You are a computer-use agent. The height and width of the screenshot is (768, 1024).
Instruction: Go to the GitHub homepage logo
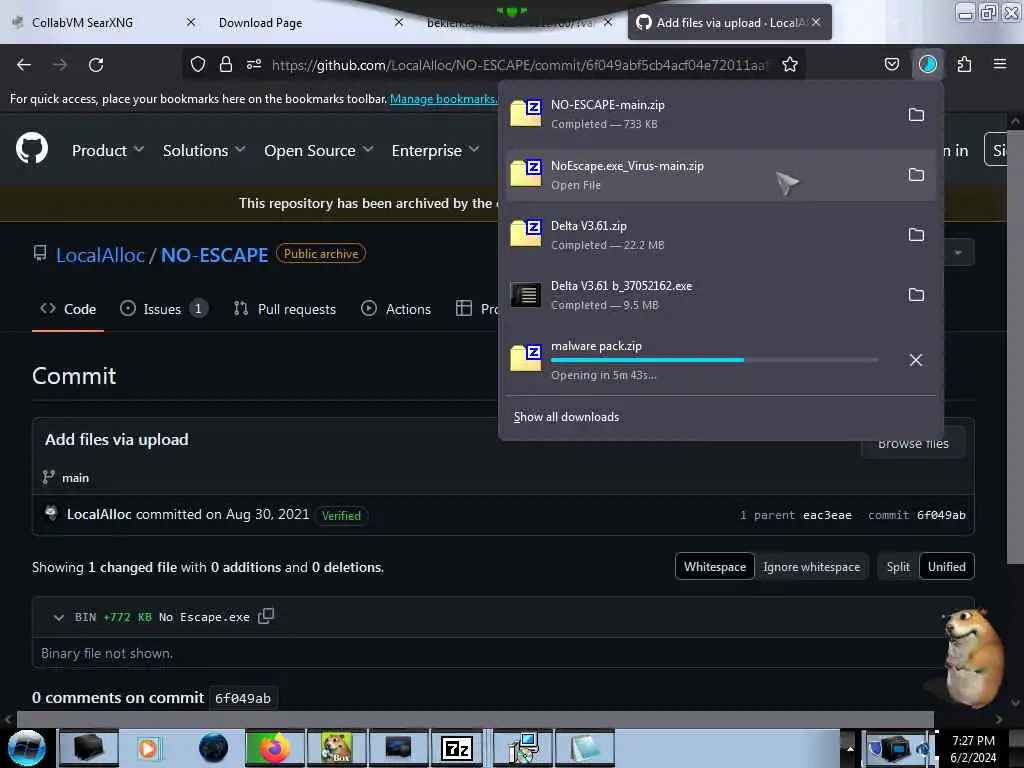coord(32,148)
